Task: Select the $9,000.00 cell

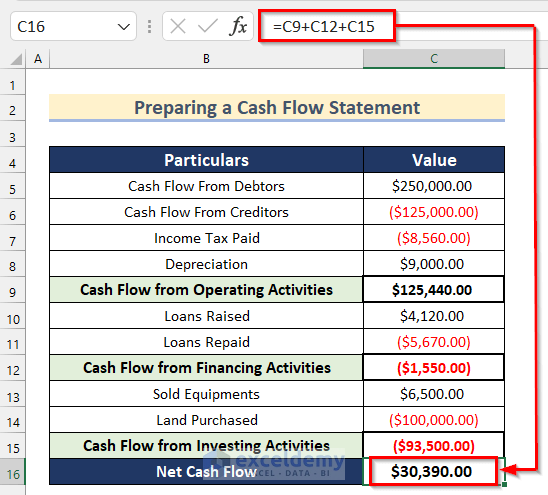Action: [434, 264]
